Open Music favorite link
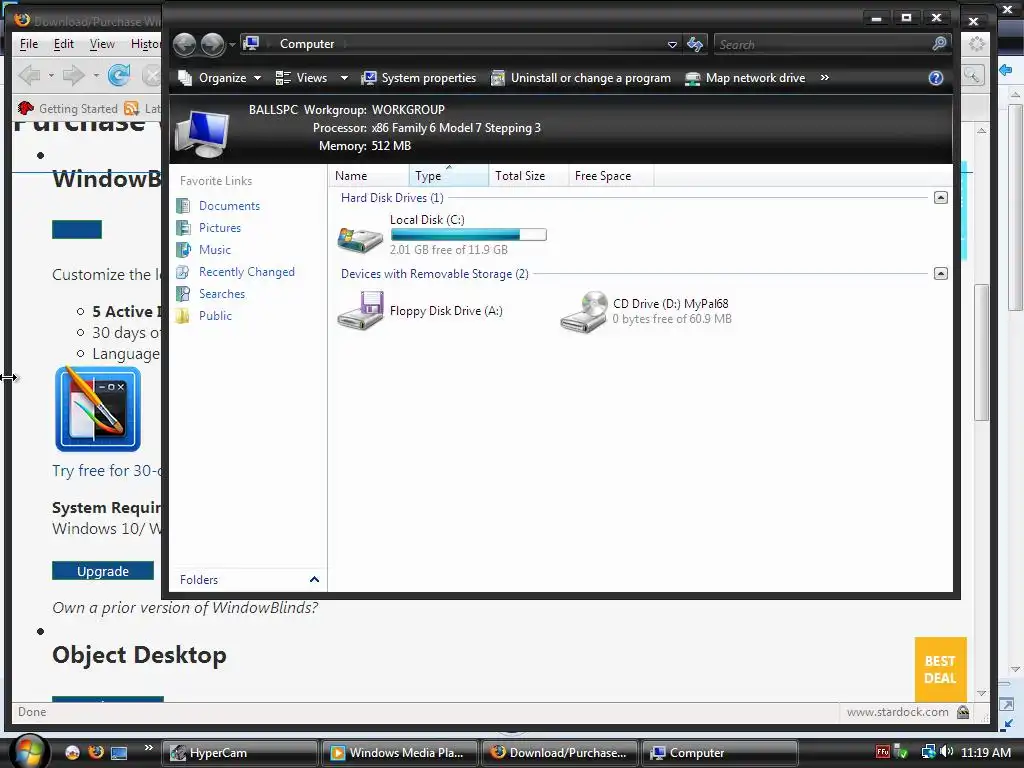Screen dimensions: 1024x768 click(215, 249)
